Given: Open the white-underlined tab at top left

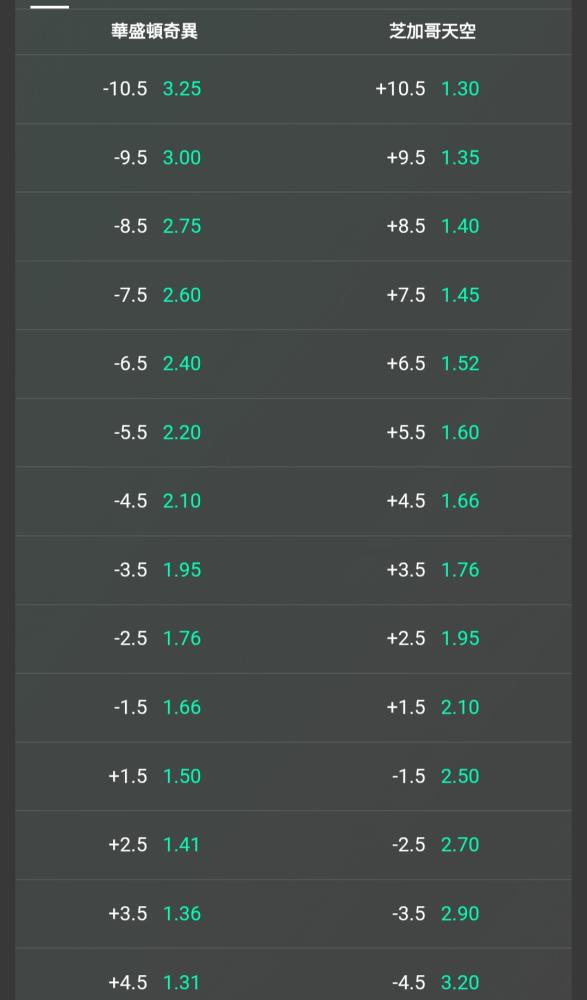Looking at the screenshot, I should coord(50,4).
